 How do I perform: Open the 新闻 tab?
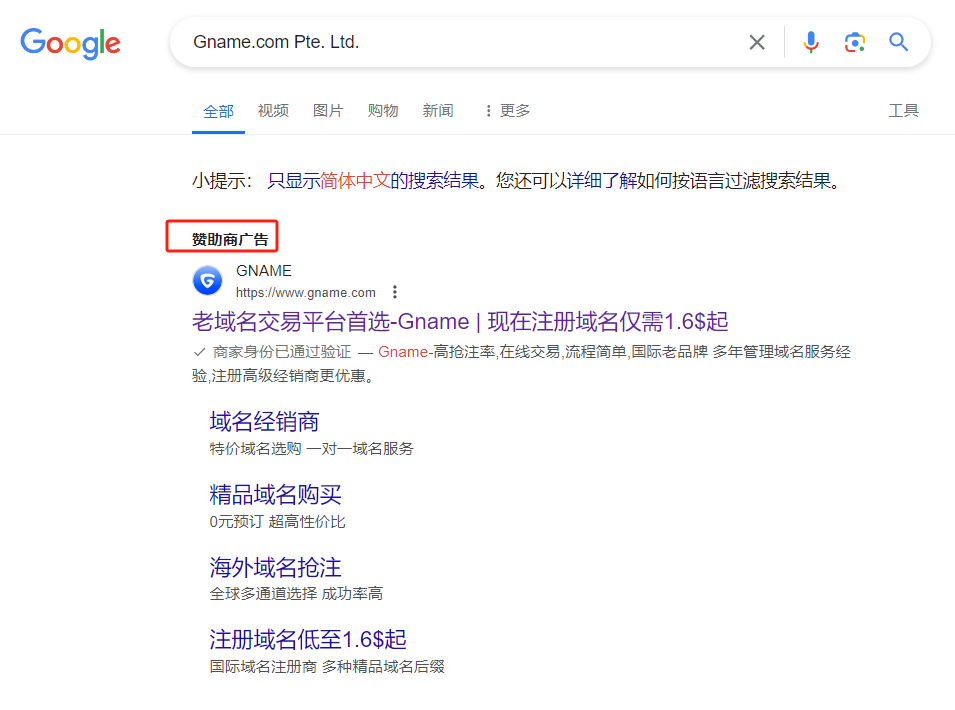[437, 110]
